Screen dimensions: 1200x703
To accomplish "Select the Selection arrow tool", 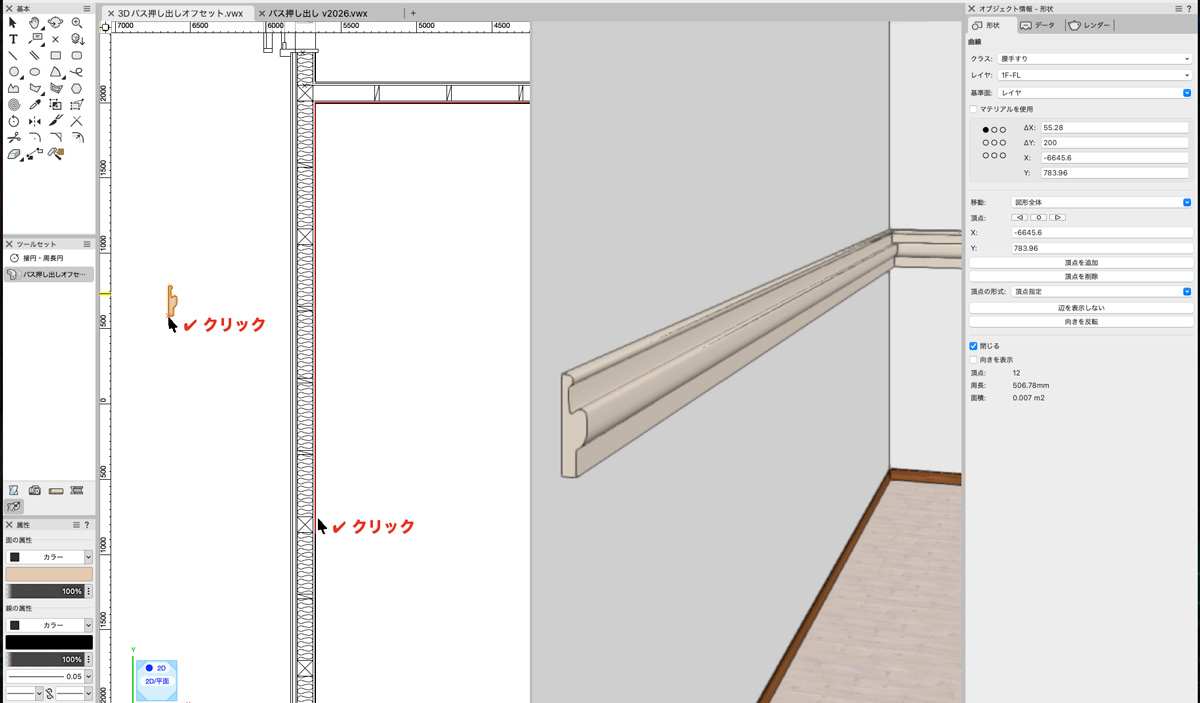I will coord(13,23).
